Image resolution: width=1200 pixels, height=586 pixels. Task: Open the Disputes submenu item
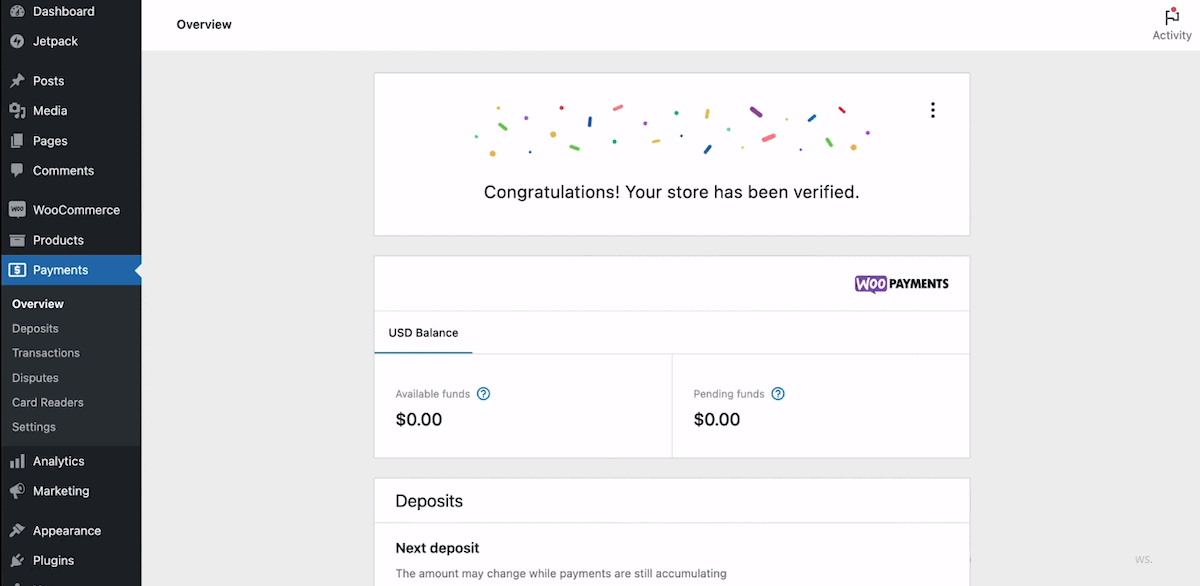coord(35,378)
